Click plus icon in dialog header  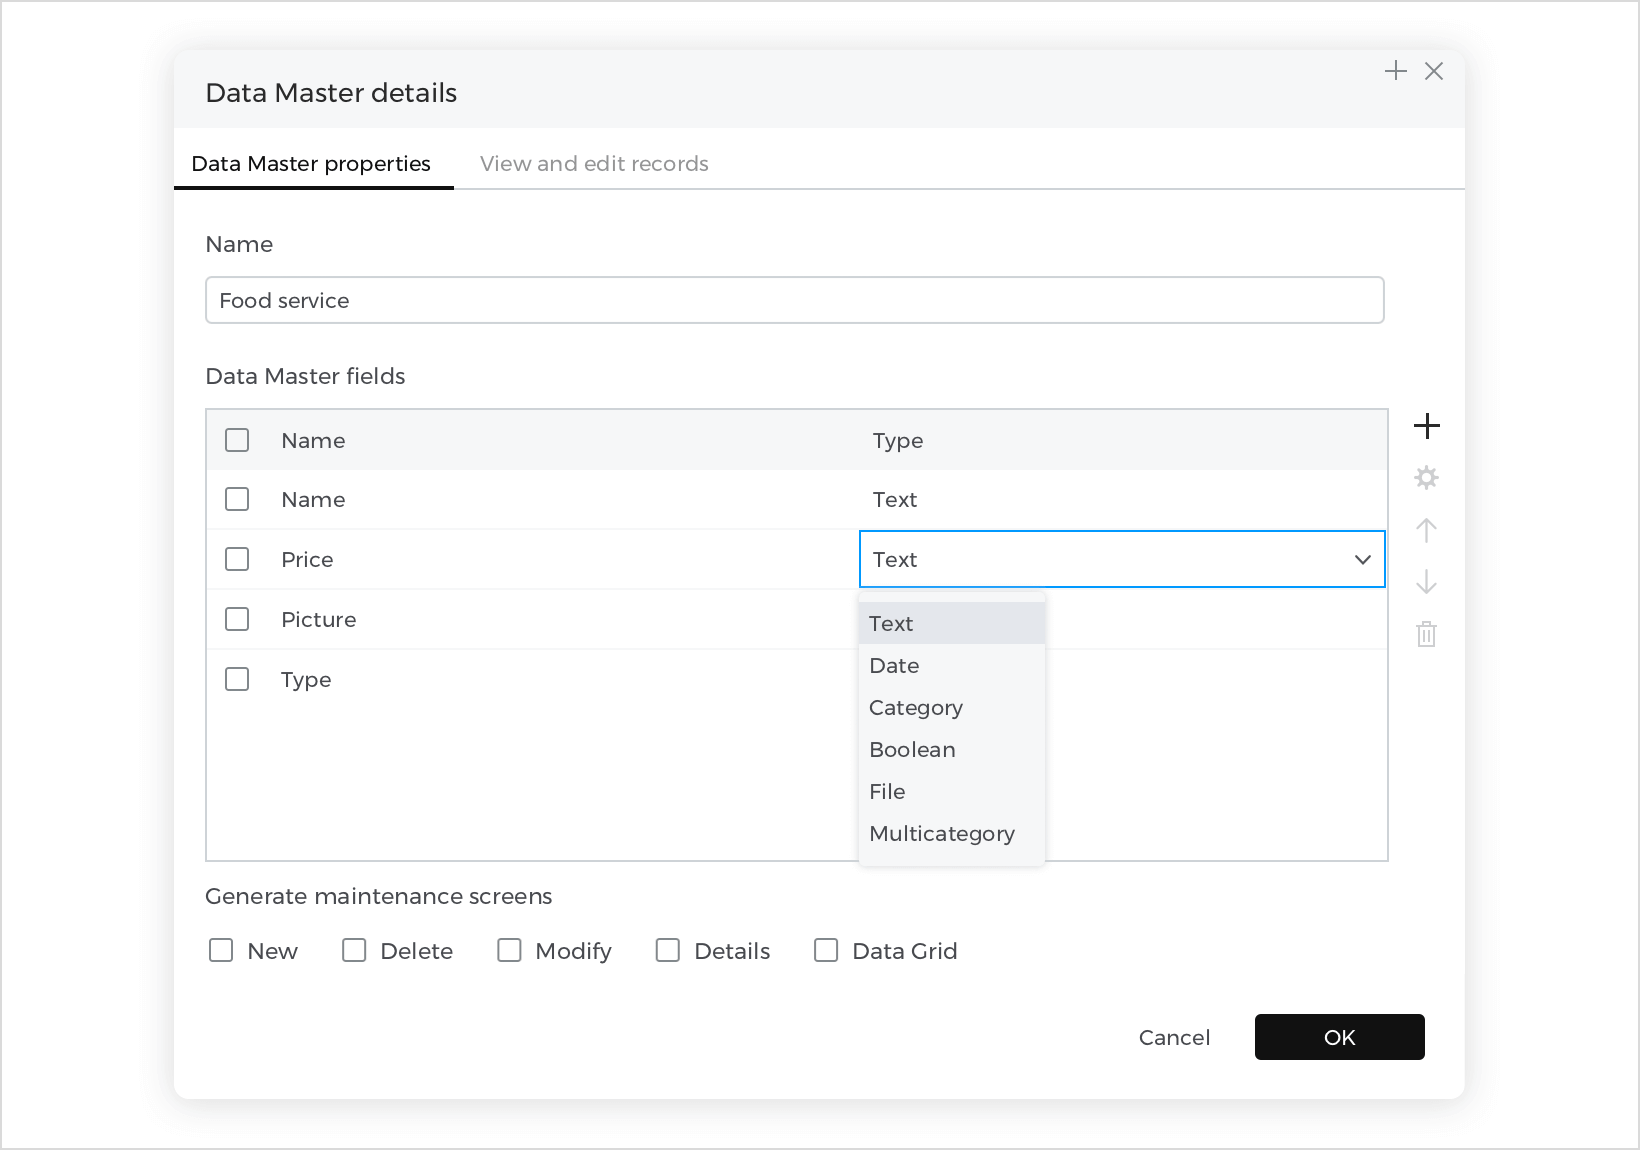click(1396, 71)
